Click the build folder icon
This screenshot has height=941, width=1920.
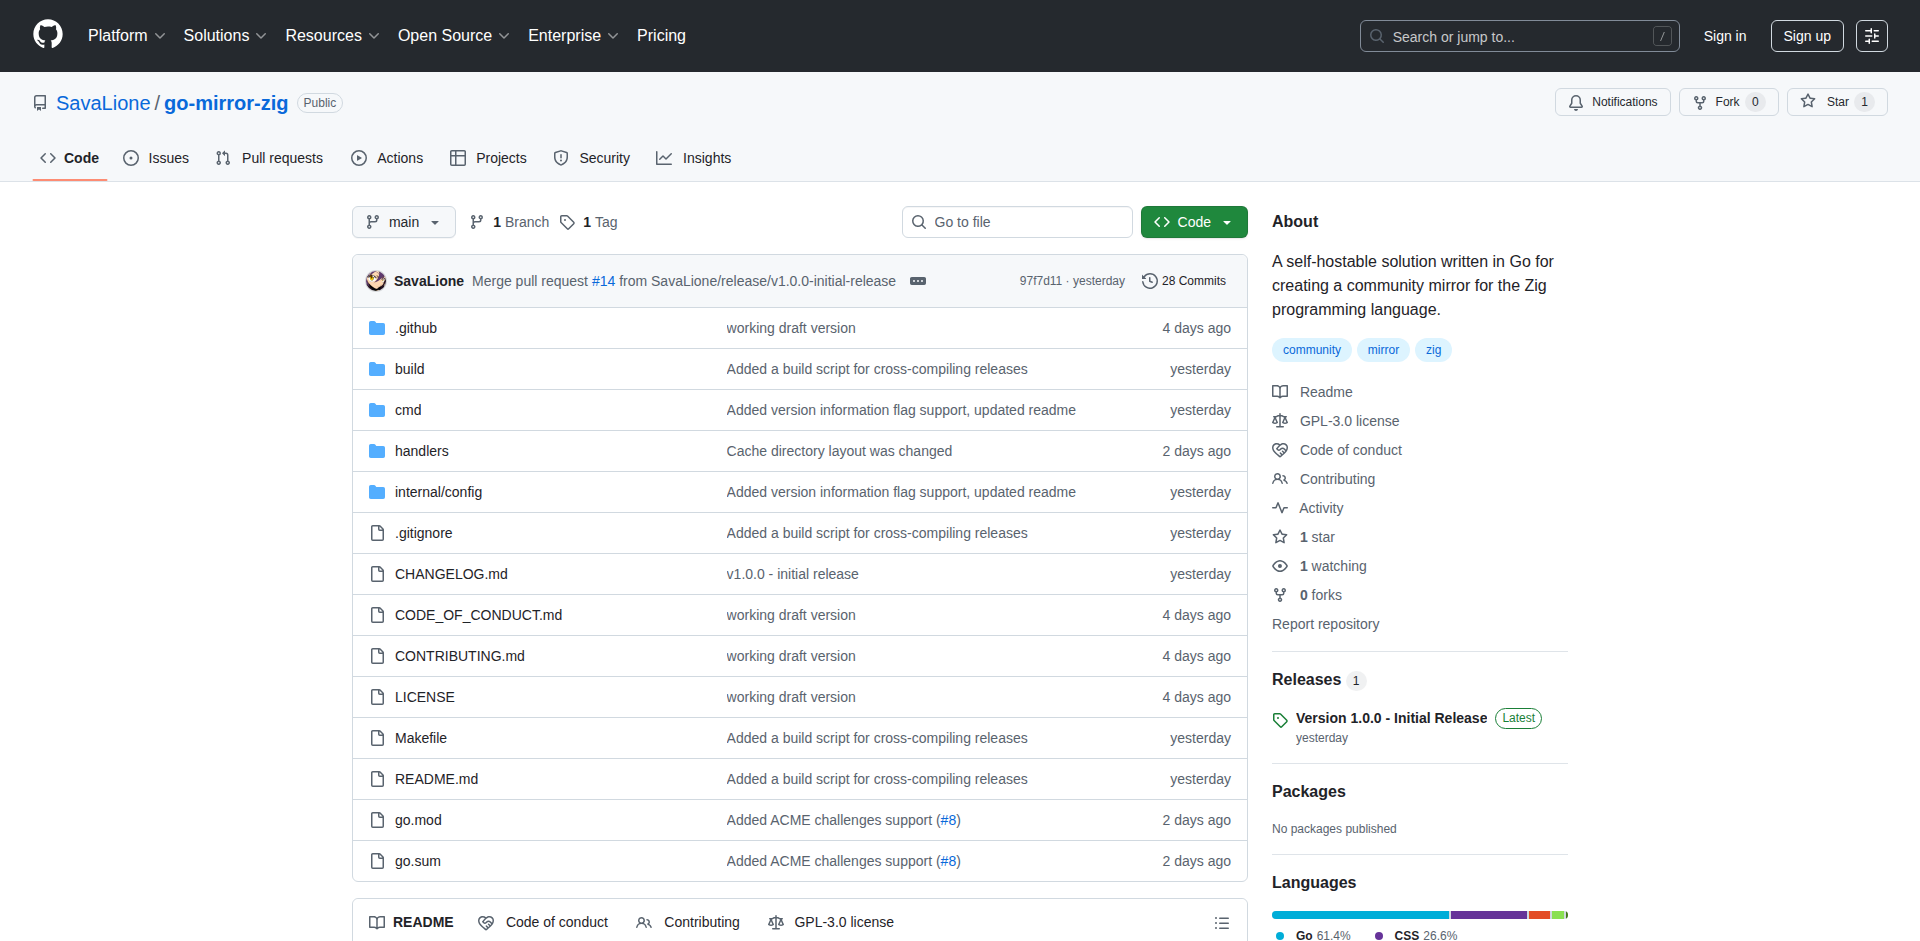coord(377,369)
